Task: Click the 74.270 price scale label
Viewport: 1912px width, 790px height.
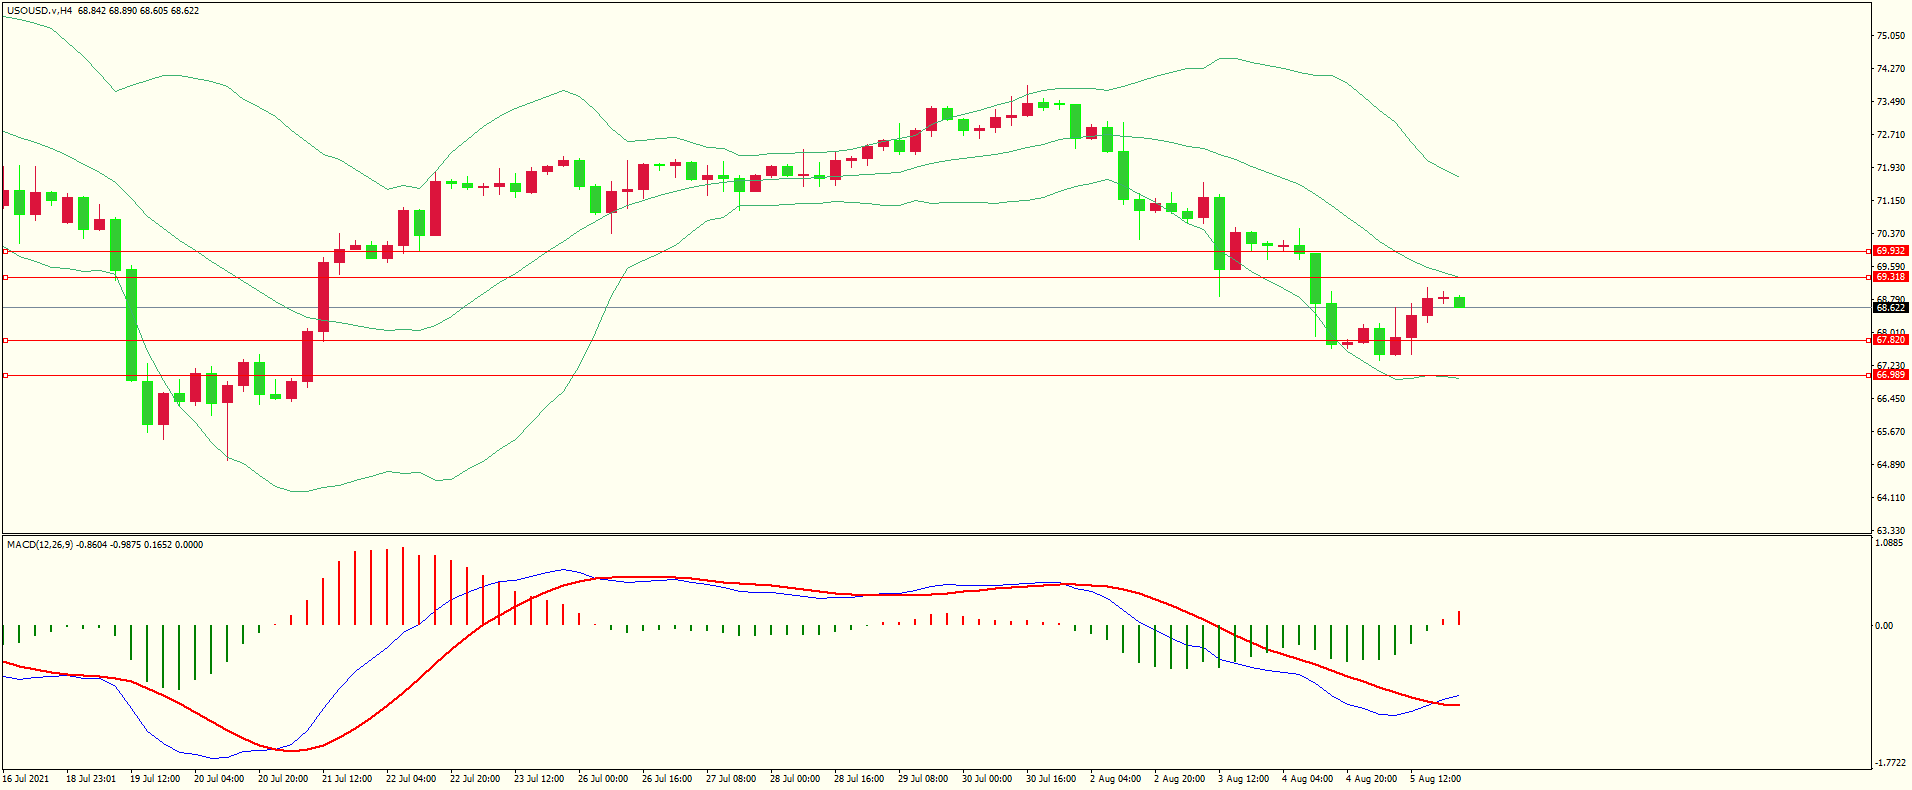Action: [1890, 69]
